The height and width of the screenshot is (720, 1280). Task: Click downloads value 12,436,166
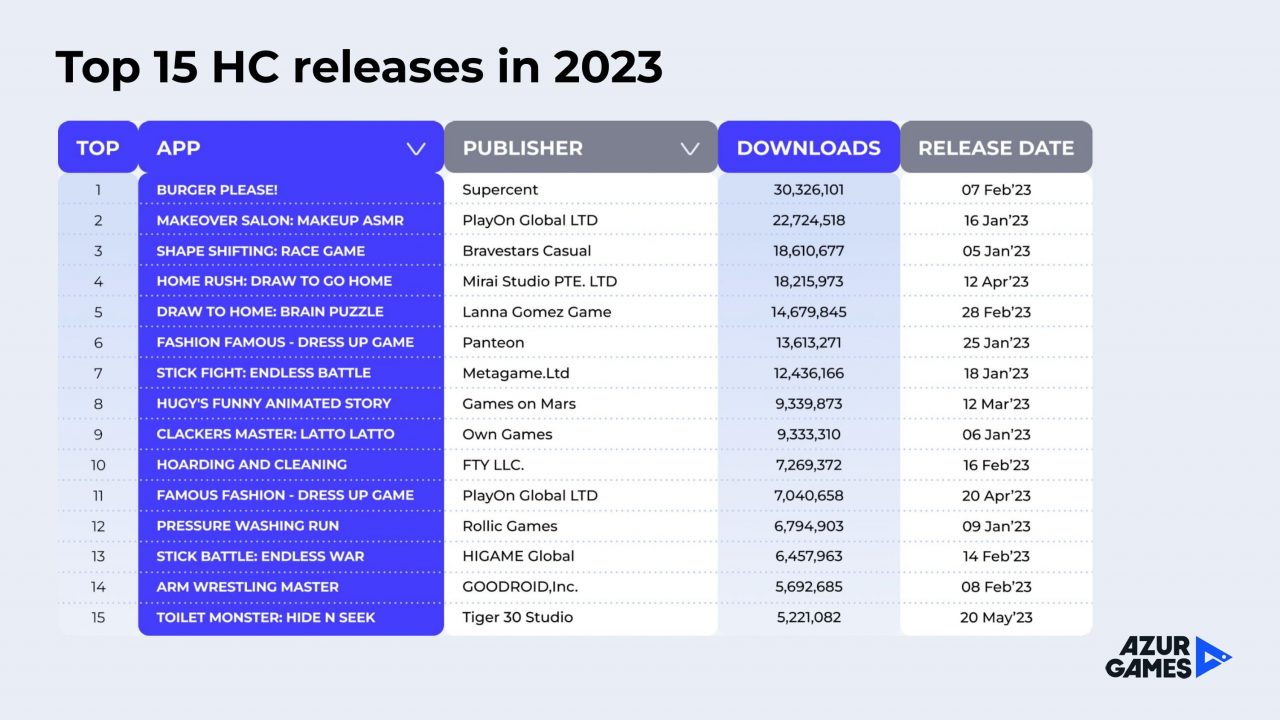(x=809, y=373)
